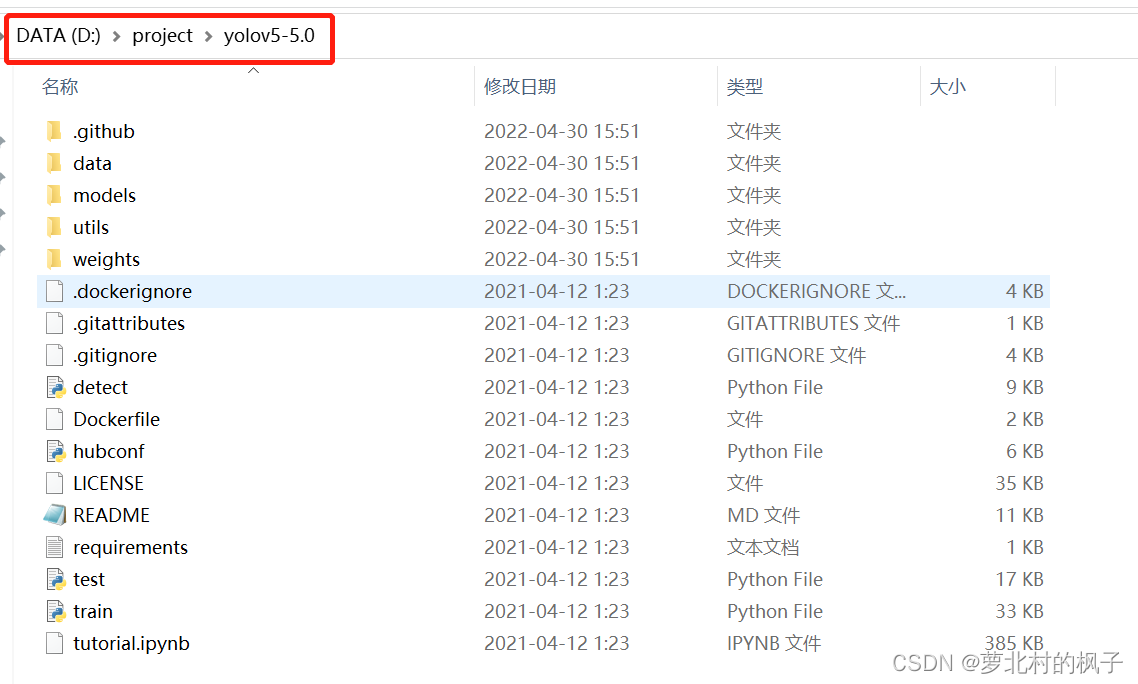Select the test file name
1138x684 pixels.
pyautogui.click(x=89, y=579)
